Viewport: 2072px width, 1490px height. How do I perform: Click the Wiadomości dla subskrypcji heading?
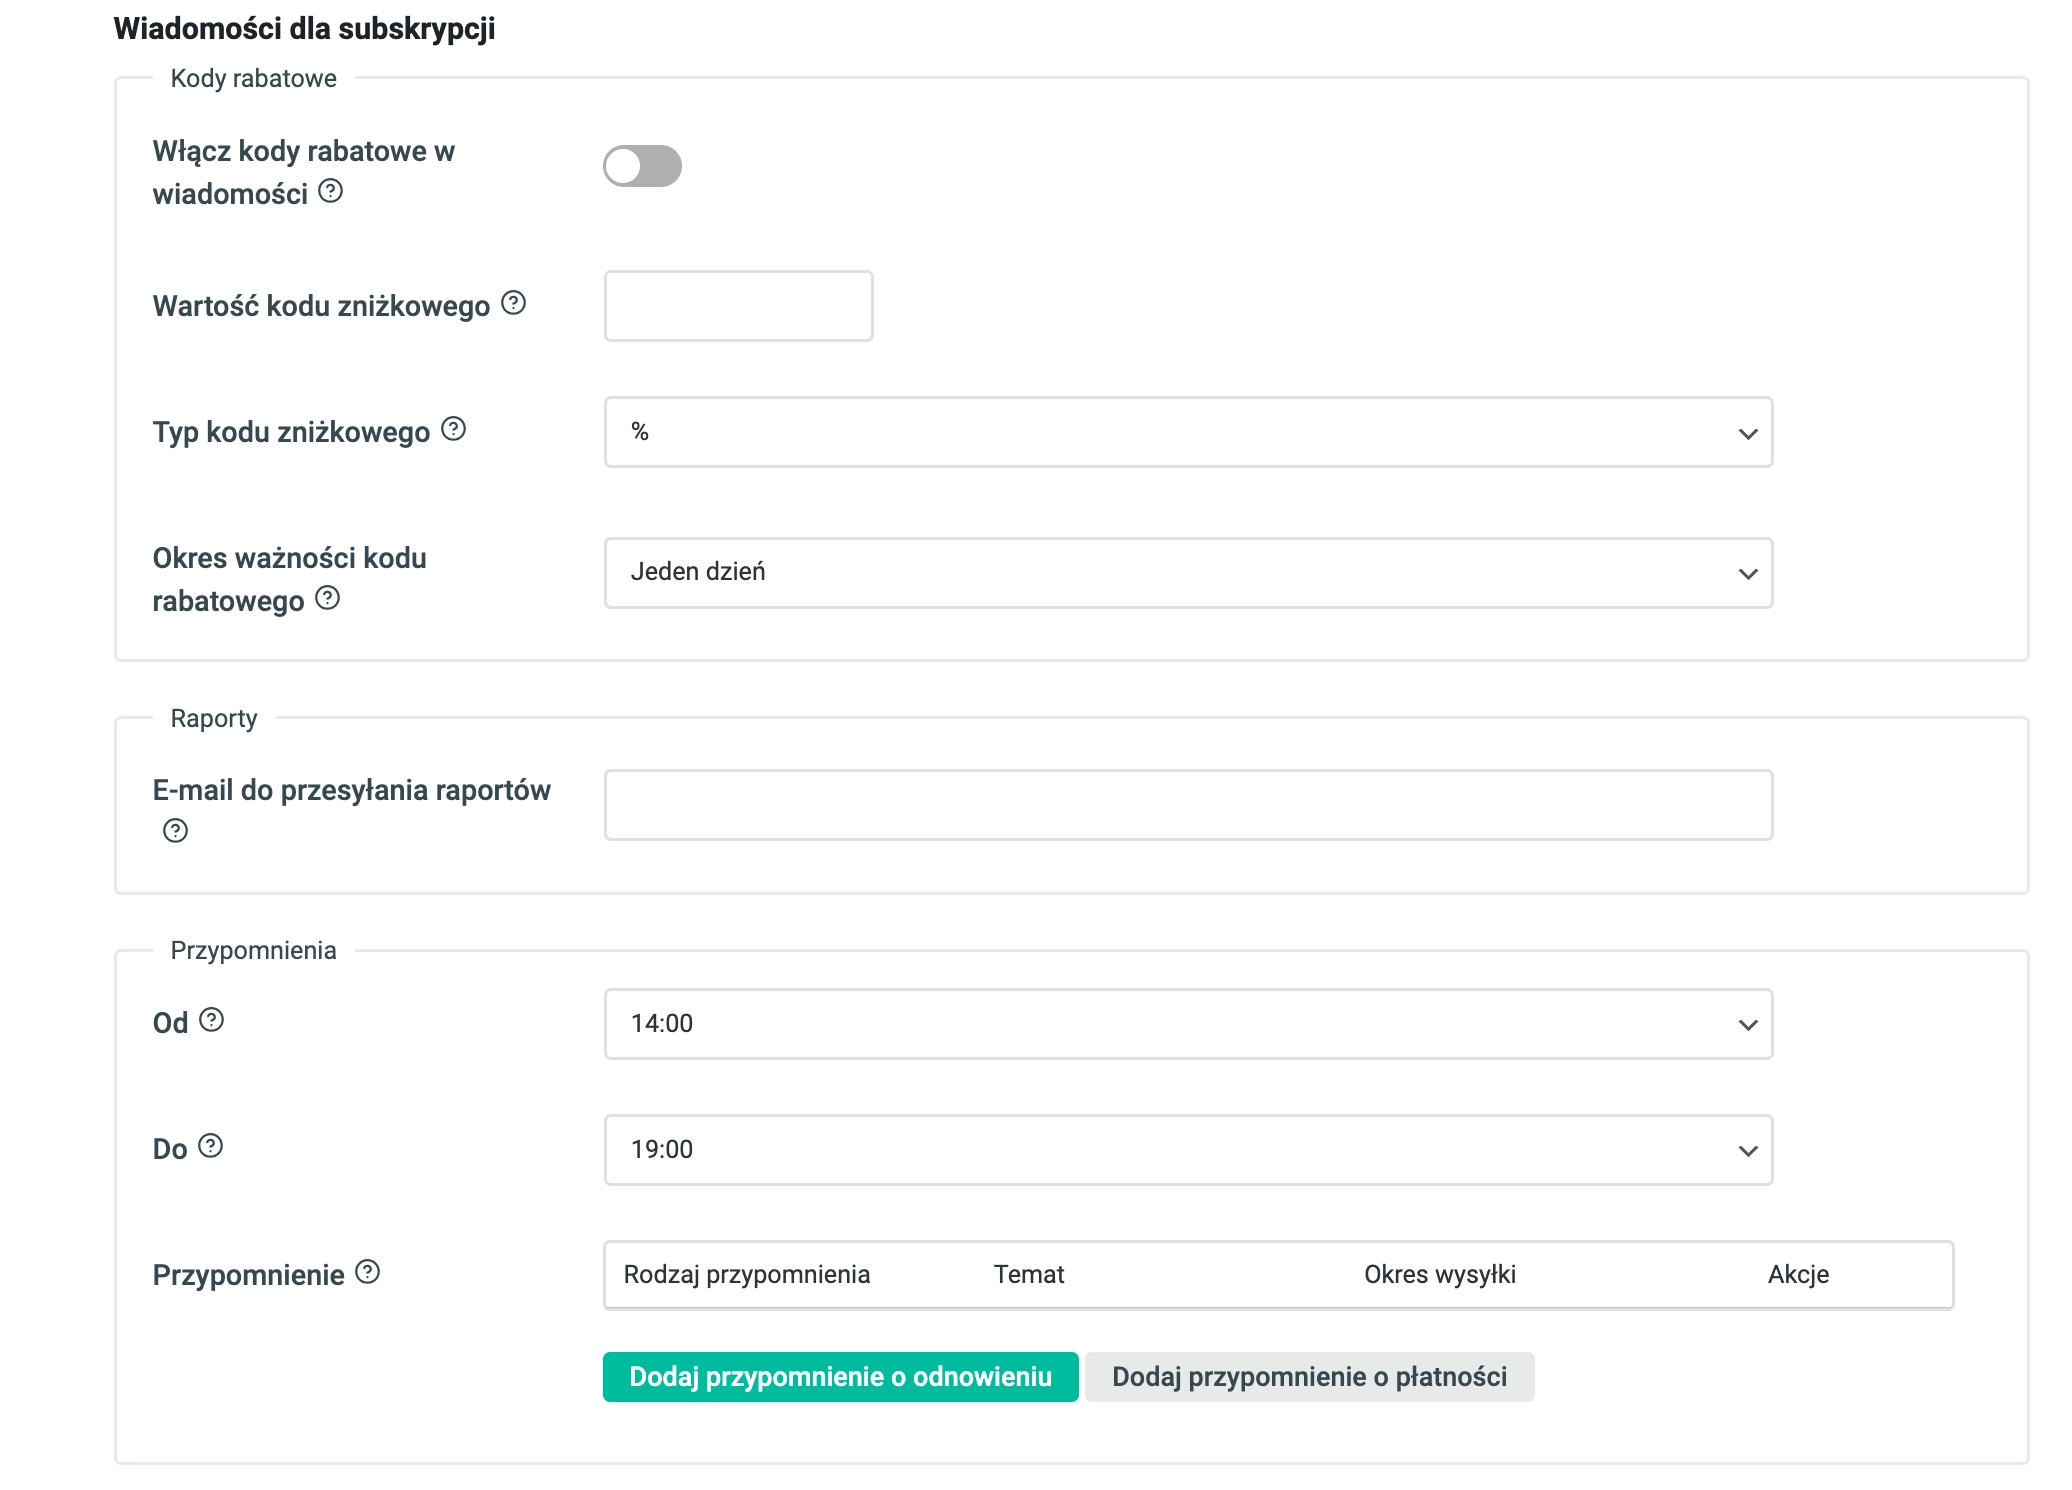[305, 29]
